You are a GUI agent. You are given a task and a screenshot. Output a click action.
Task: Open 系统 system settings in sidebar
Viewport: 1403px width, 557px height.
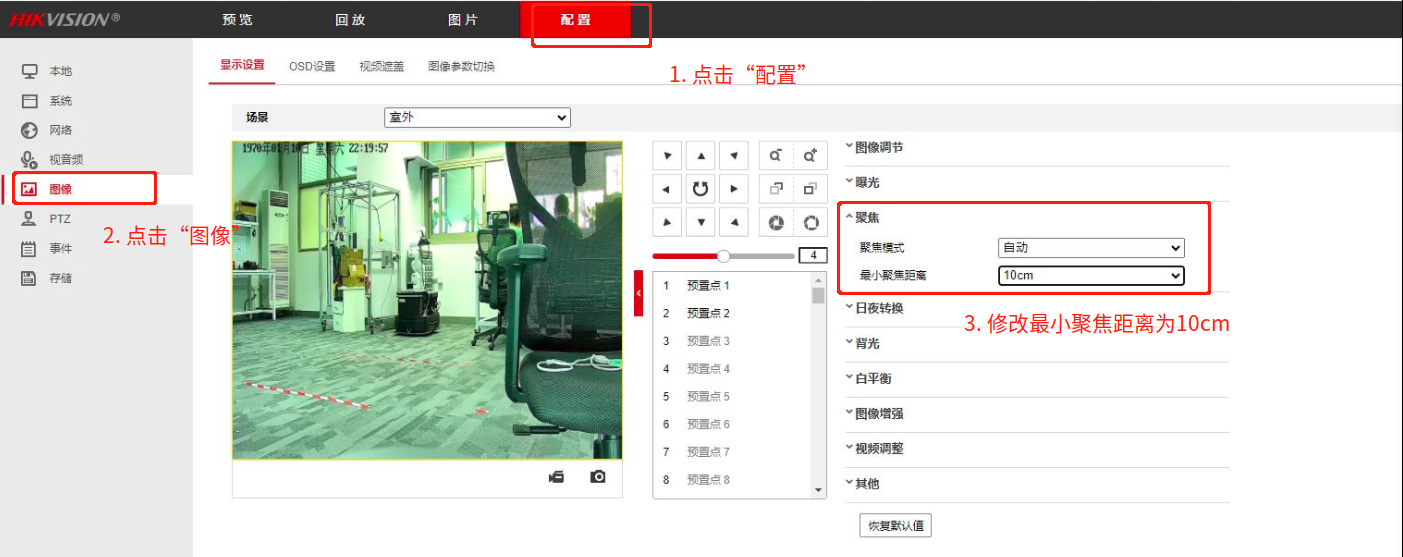61,101
